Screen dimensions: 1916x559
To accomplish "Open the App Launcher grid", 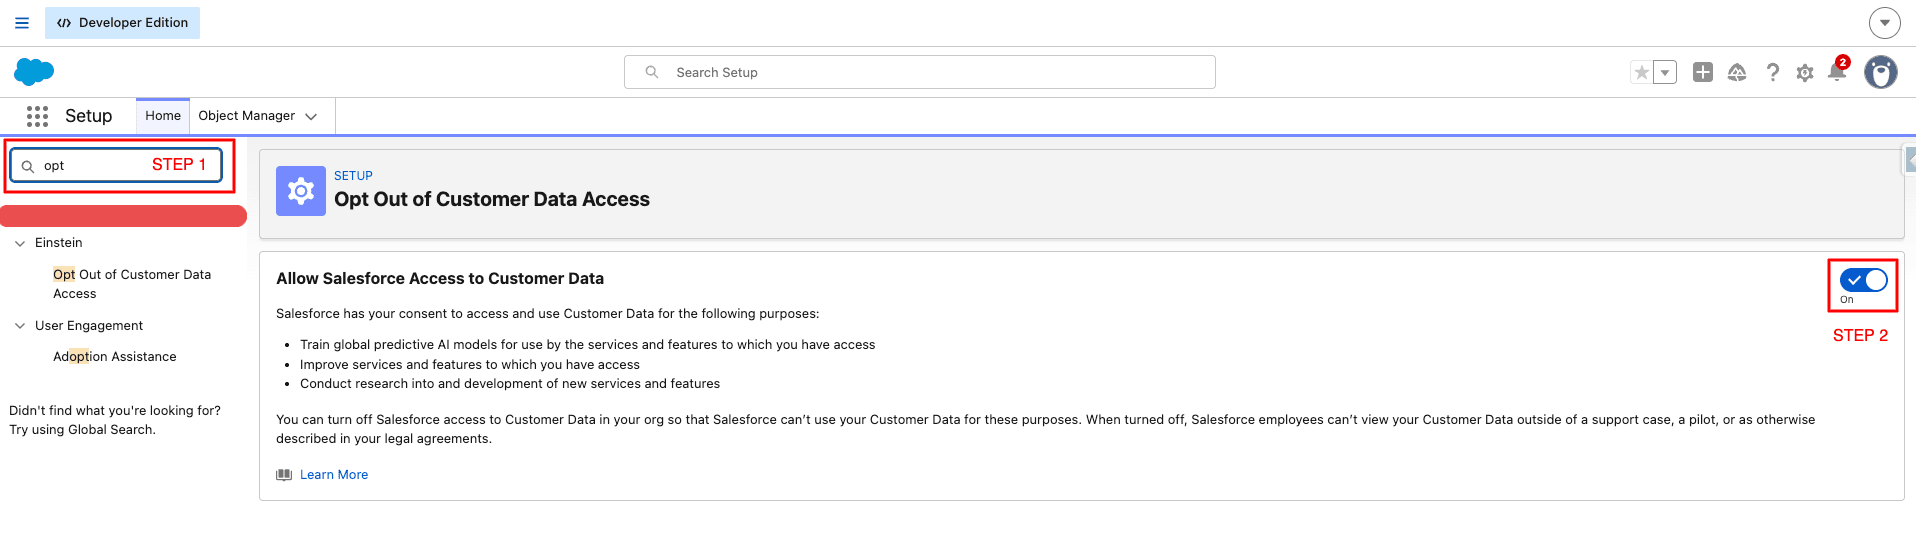I will 37,116.
